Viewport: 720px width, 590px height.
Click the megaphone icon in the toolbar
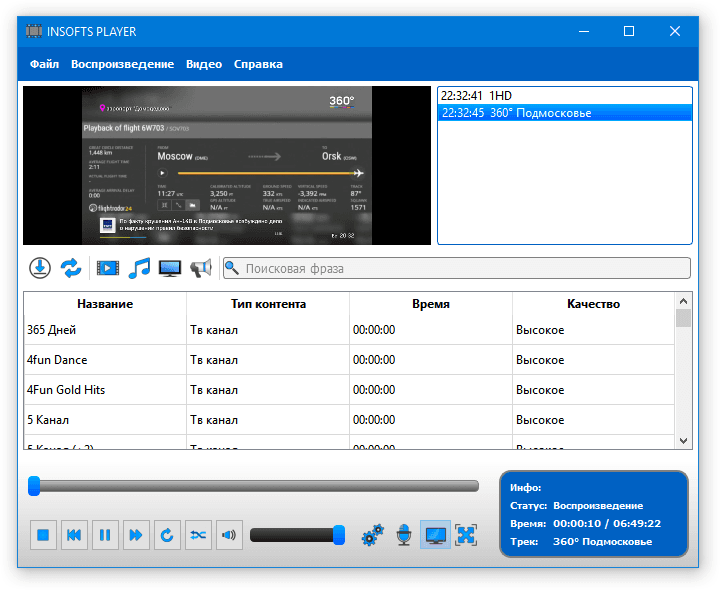[201, 268]
